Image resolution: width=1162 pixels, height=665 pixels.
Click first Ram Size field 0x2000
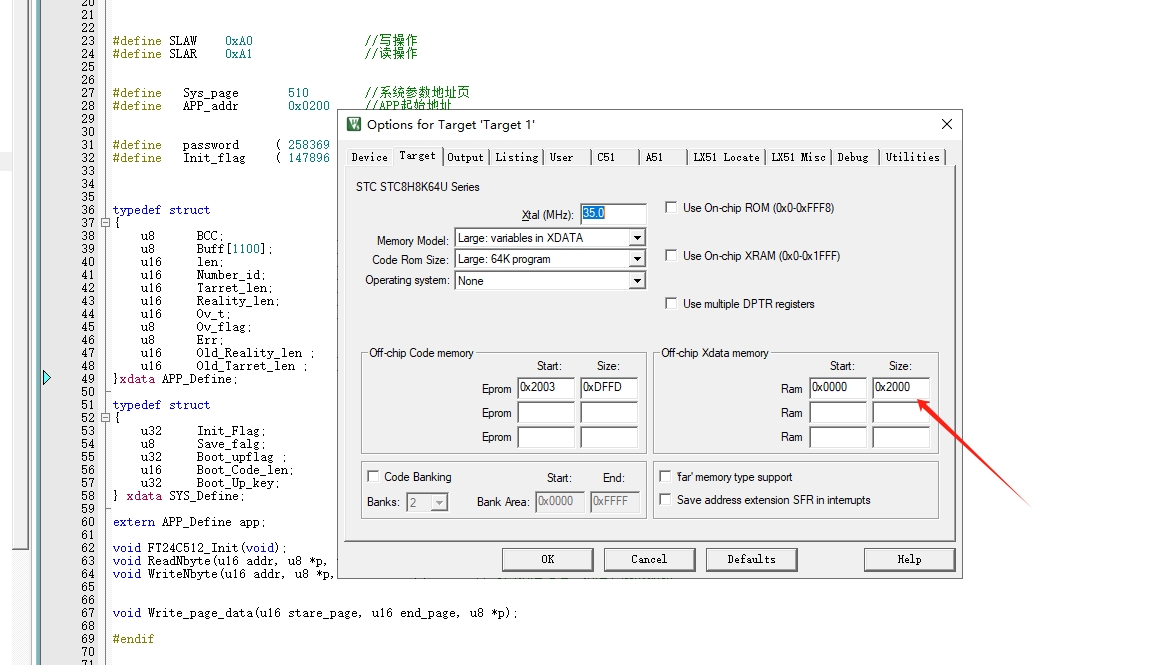901,387
